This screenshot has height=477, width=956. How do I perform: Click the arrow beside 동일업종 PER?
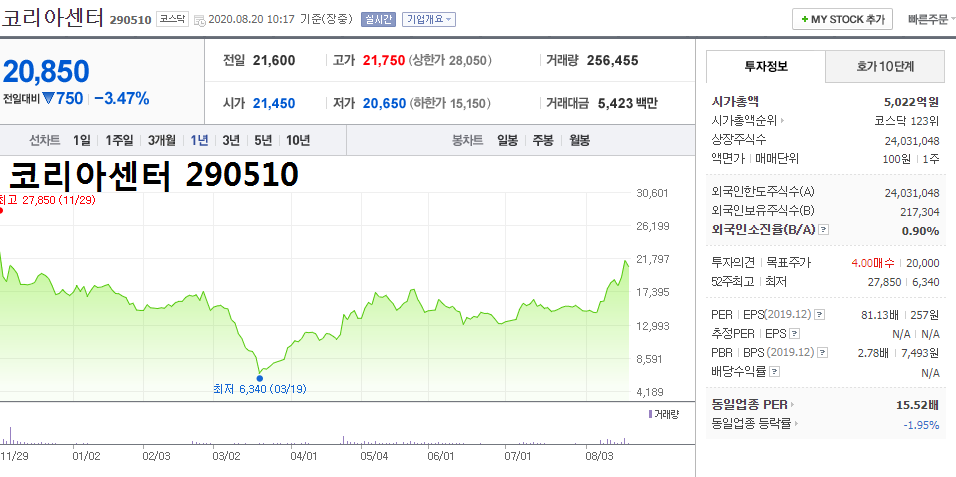click(x=793, y=404)
